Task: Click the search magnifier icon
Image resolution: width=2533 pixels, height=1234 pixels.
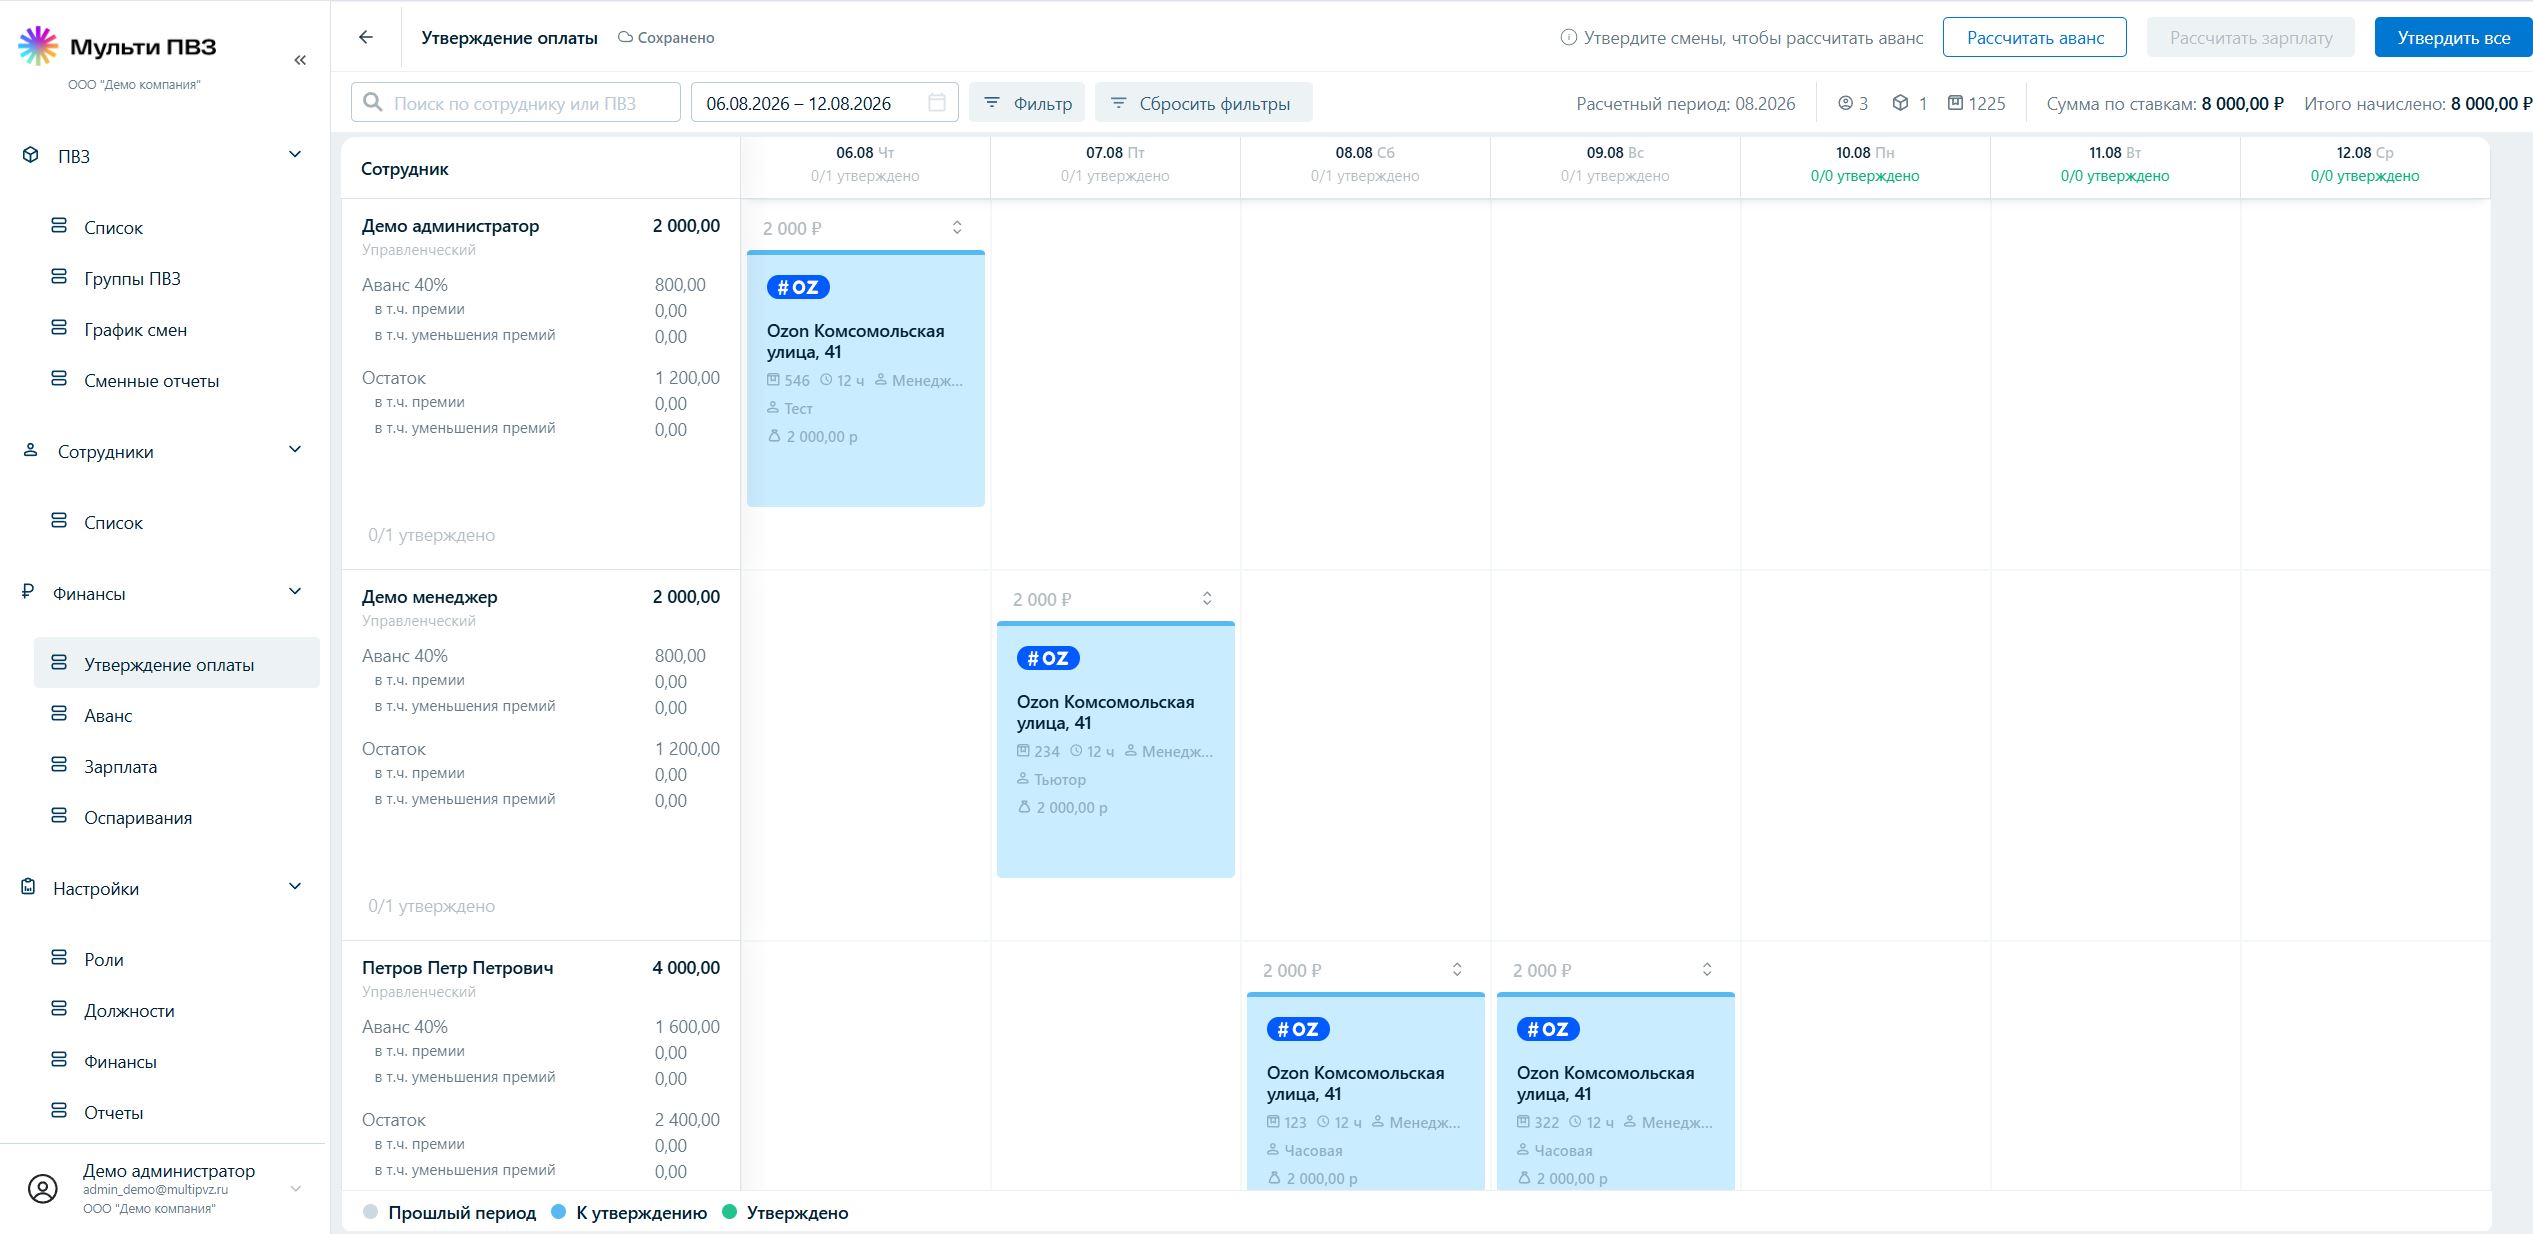Action: [x=373, y=102]
